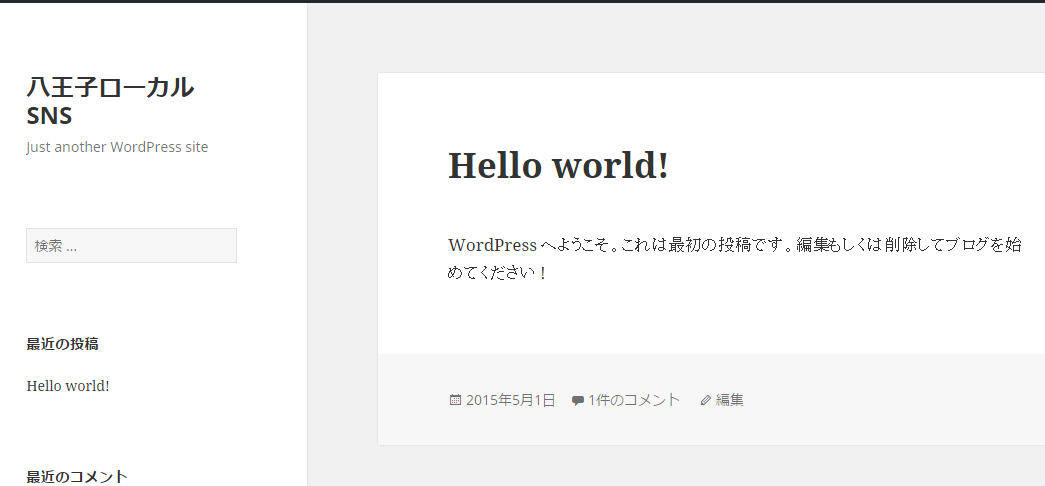Click the comment bubble icon
This screenshot has width=1045, height=486.
pos(577,400)
